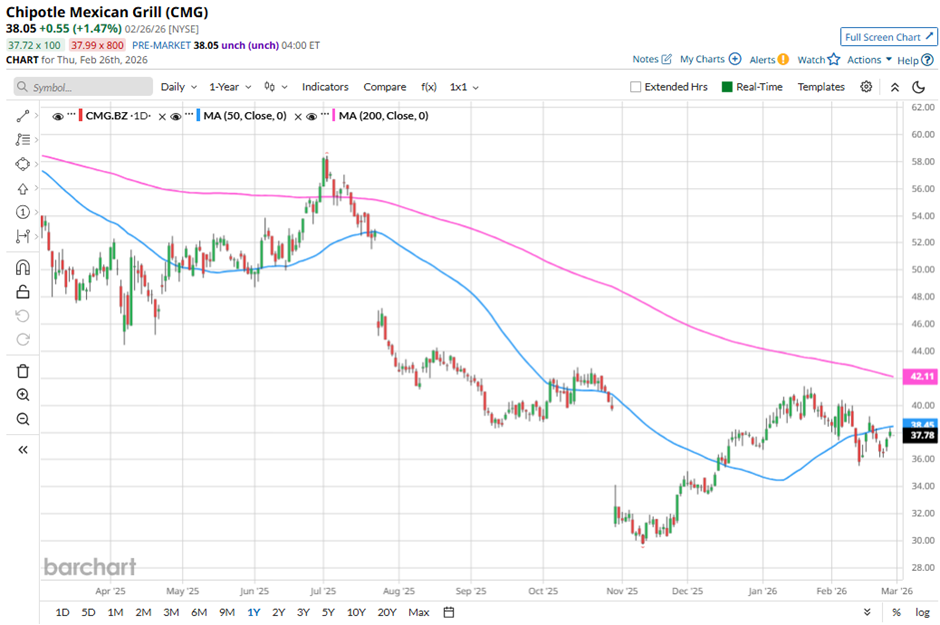
Task: Switch to dark mode moon icon
Action: click(919, 87)
